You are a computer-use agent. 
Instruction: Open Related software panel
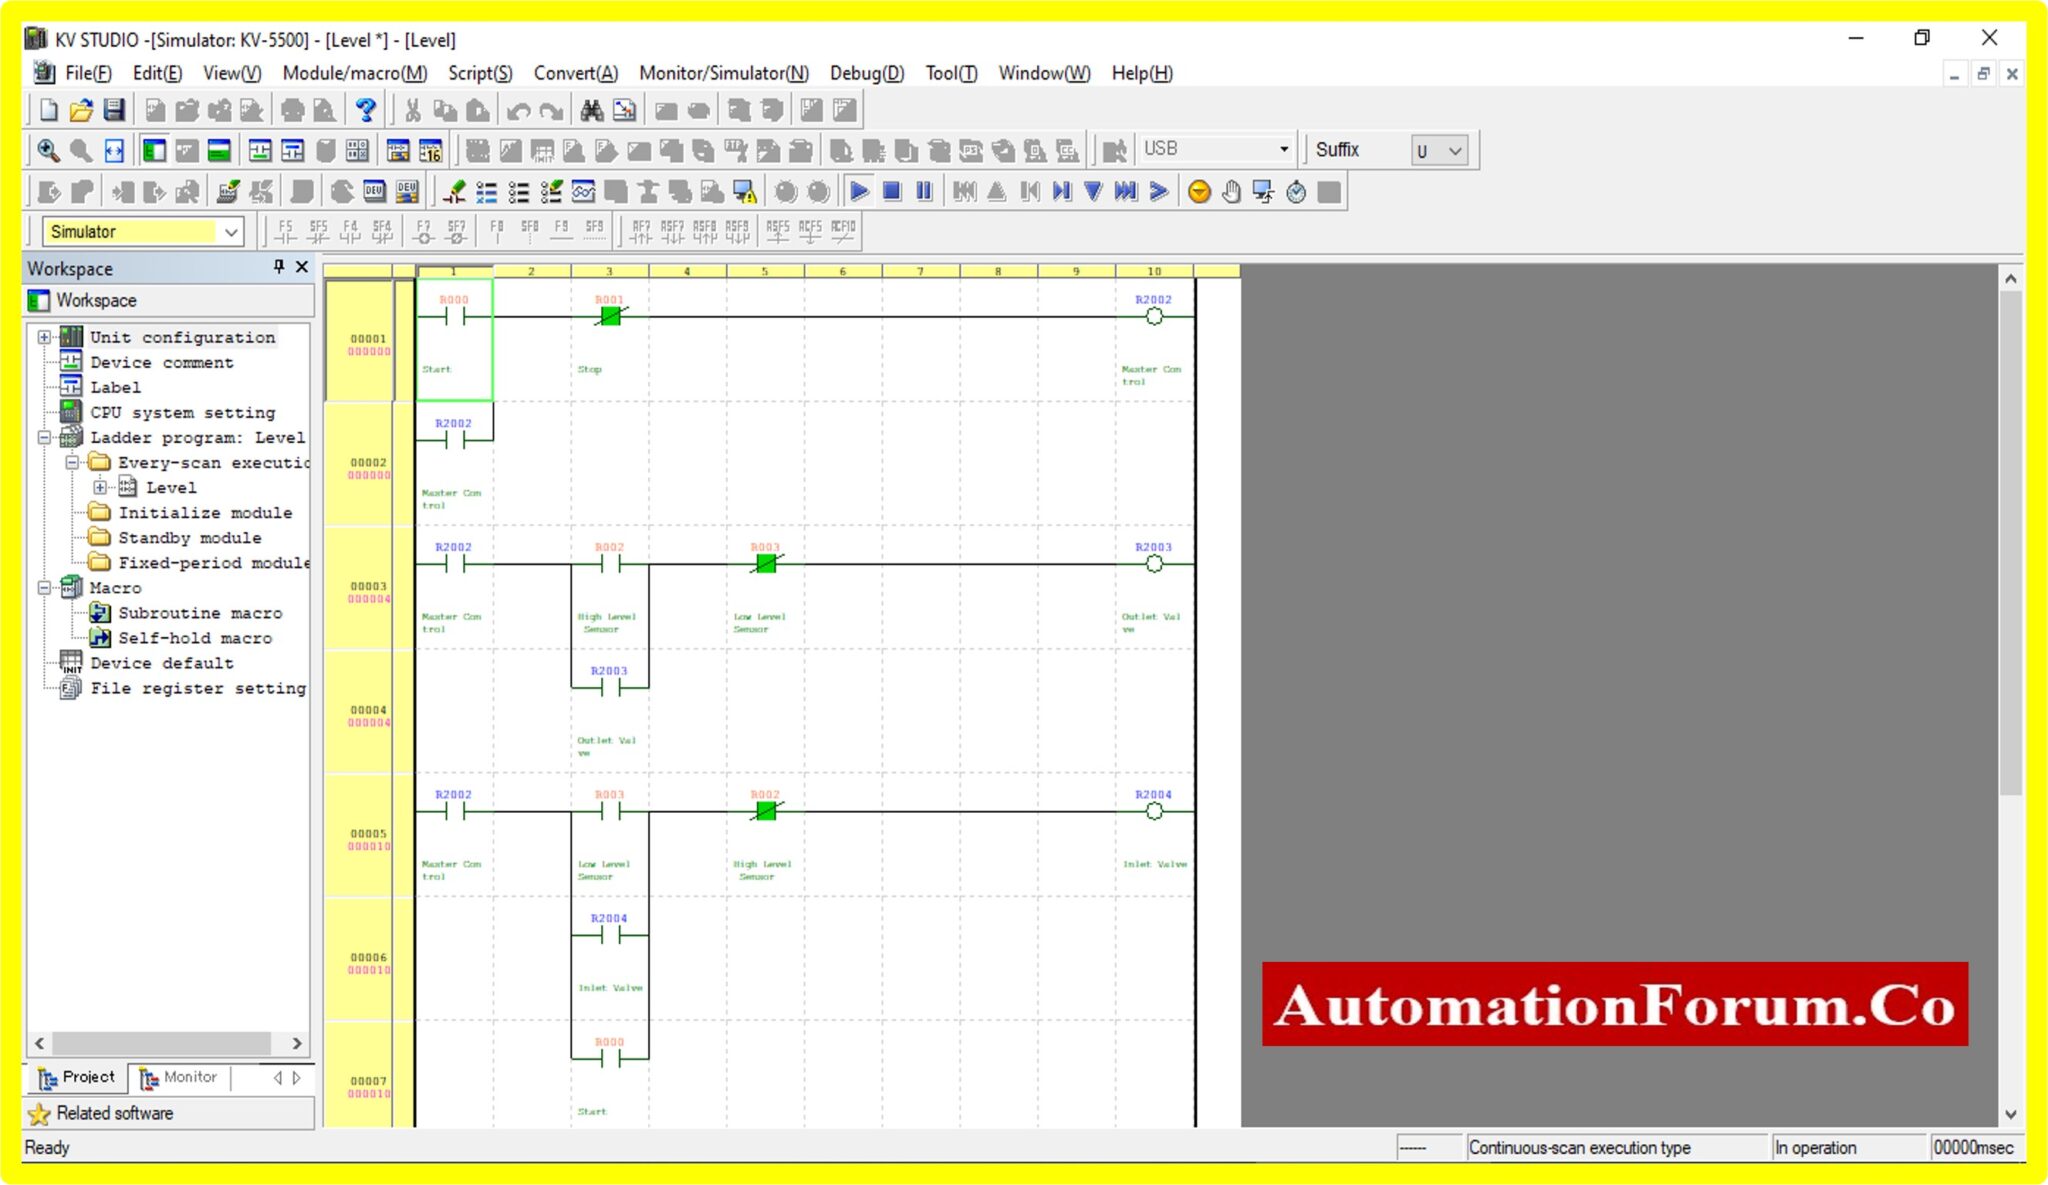click(113, 1113)
